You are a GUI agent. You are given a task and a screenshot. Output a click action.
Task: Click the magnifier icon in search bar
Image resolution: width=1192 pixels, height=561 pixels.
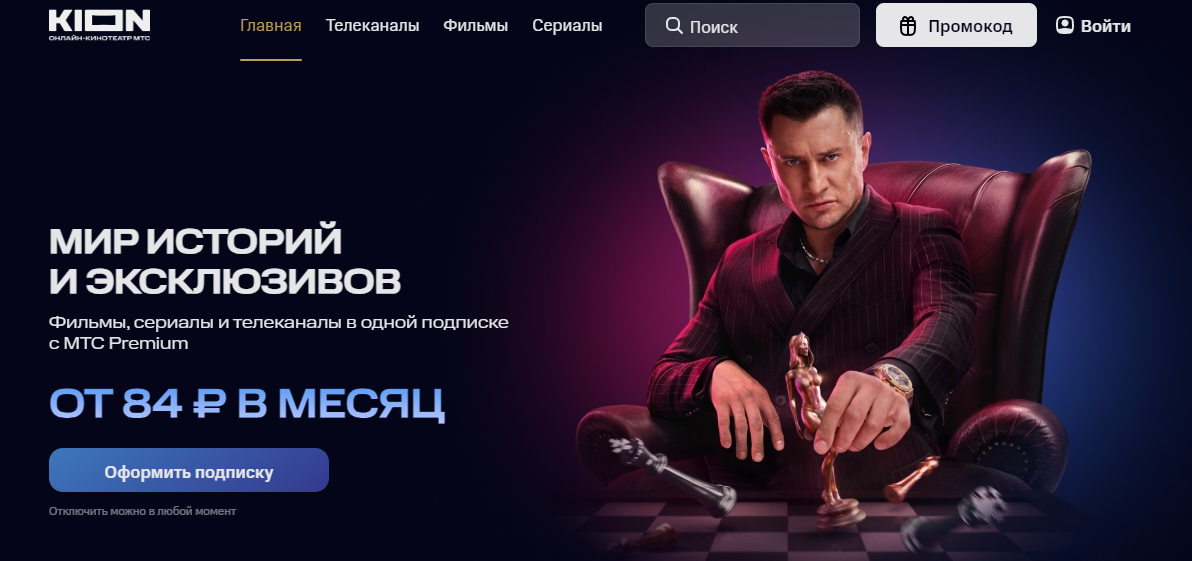pos(674,26)
